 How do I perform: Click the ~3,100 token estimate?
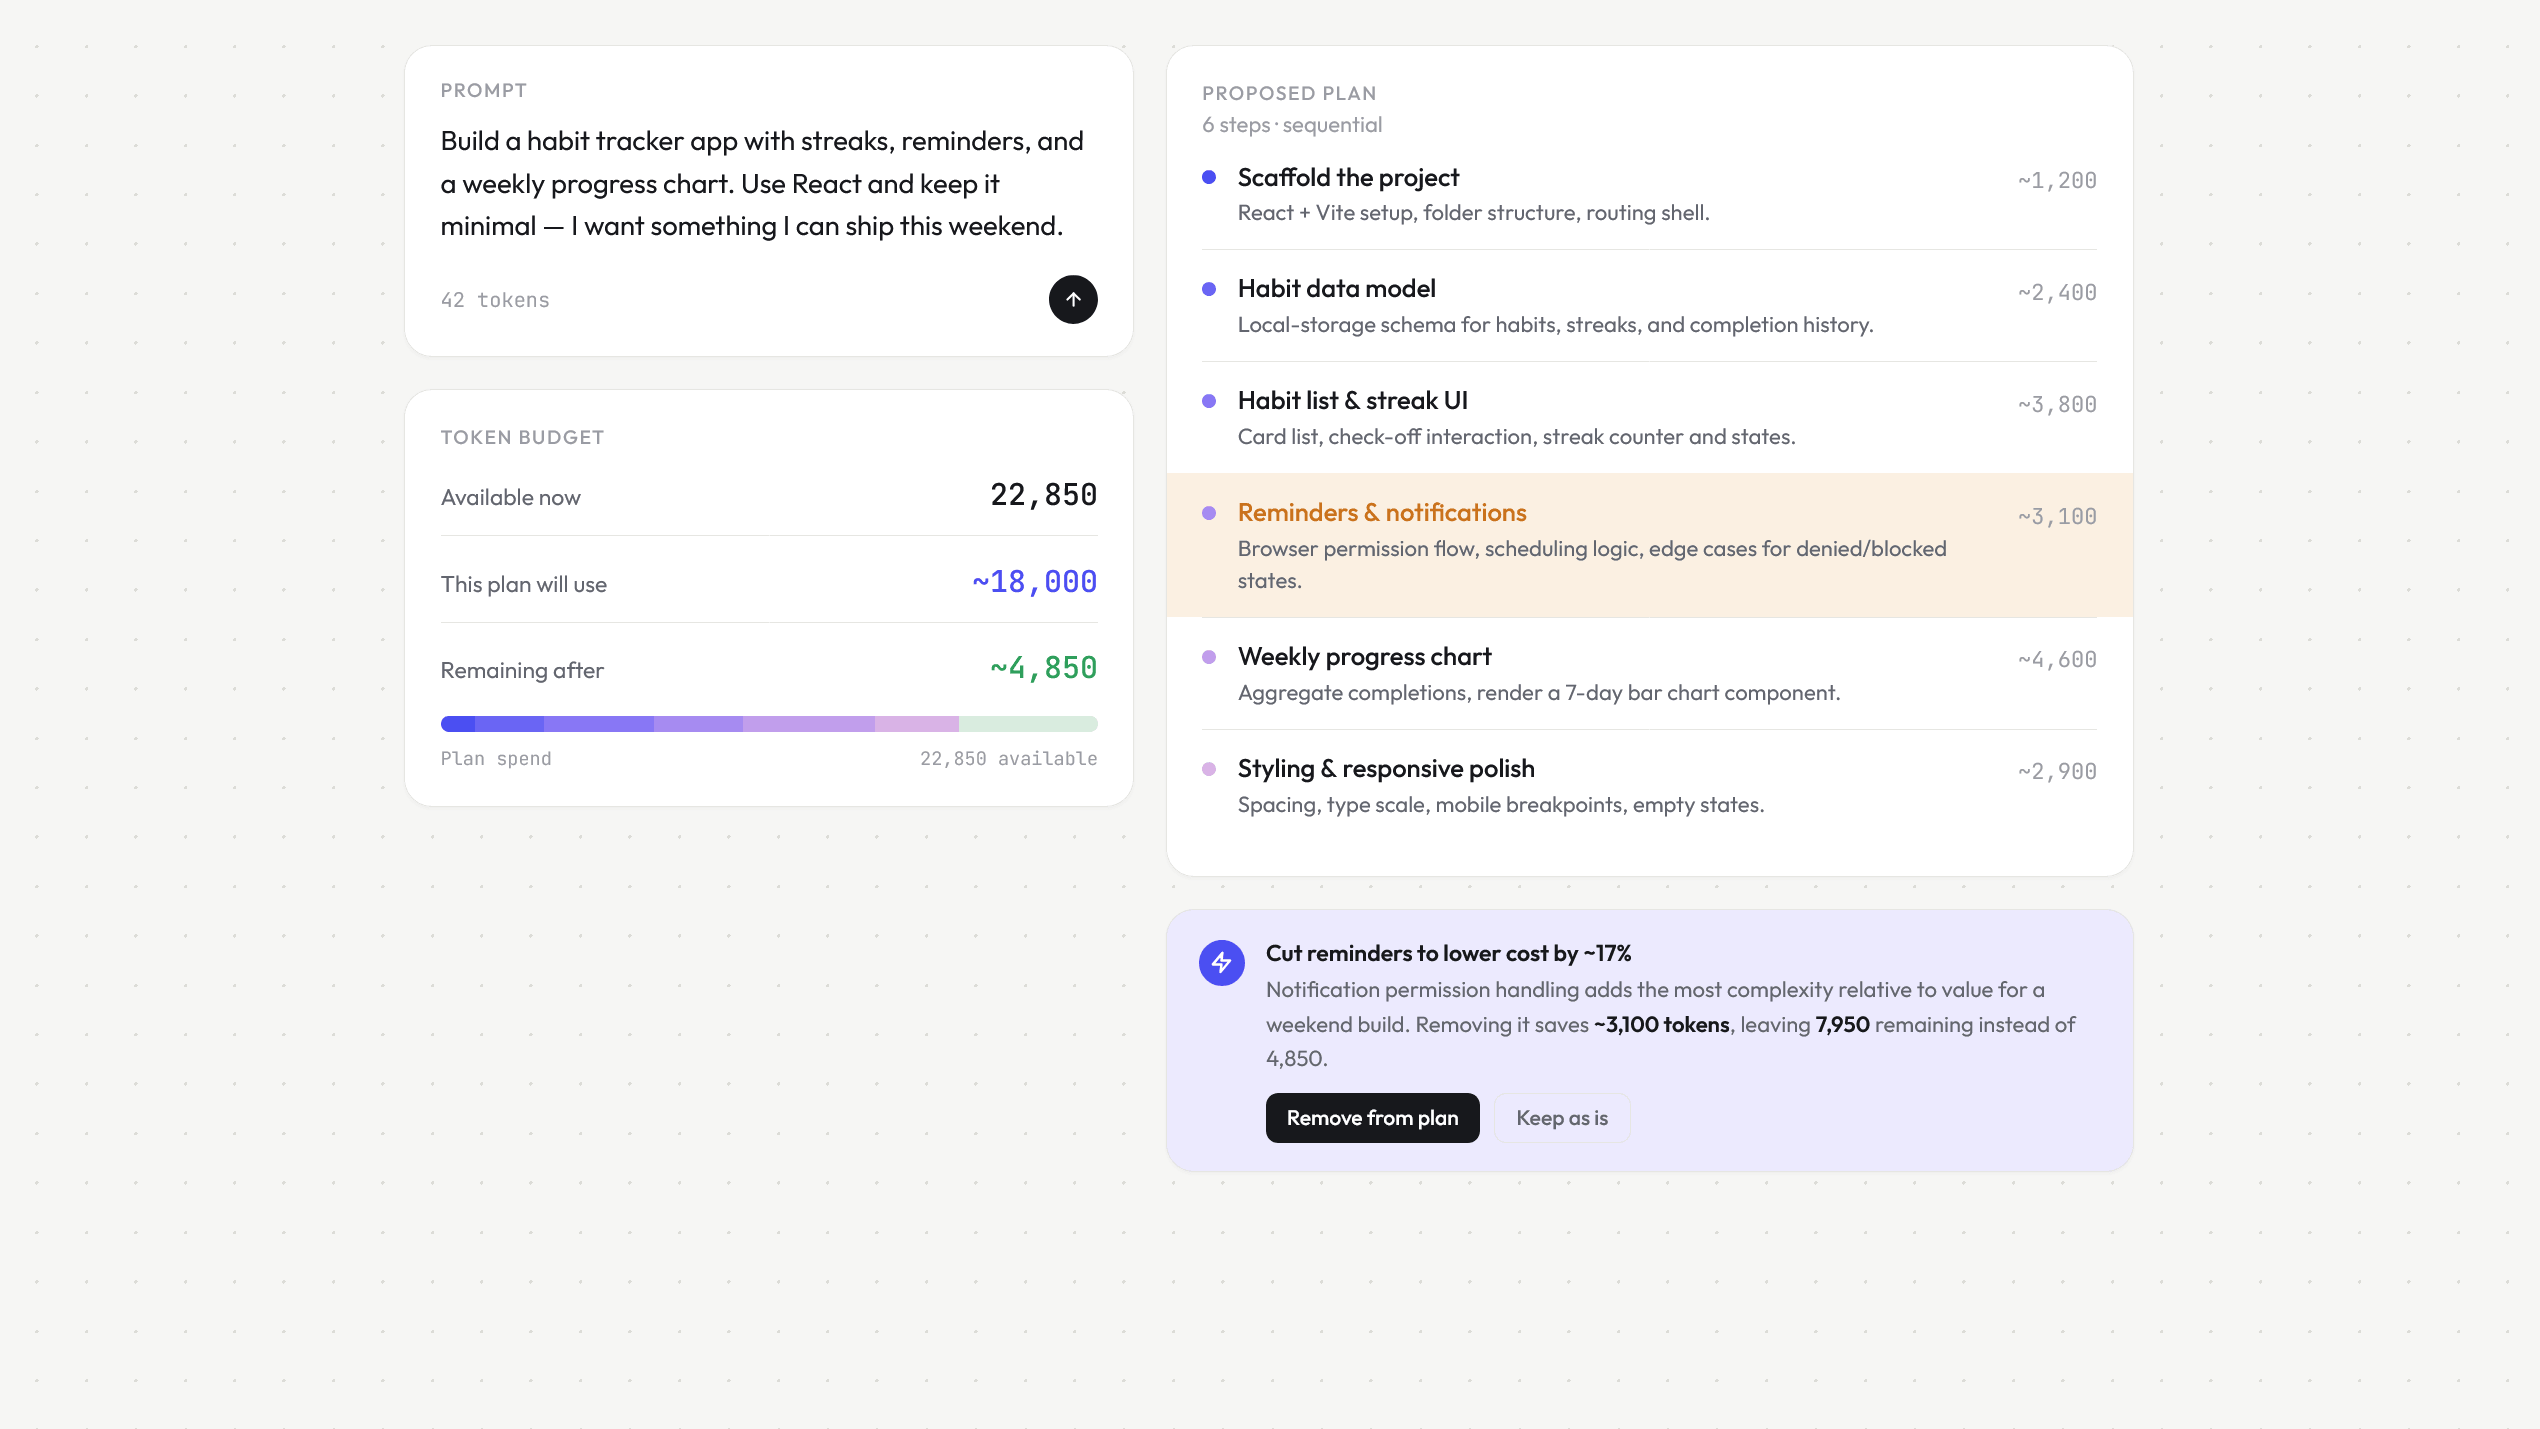(2057, 517)
